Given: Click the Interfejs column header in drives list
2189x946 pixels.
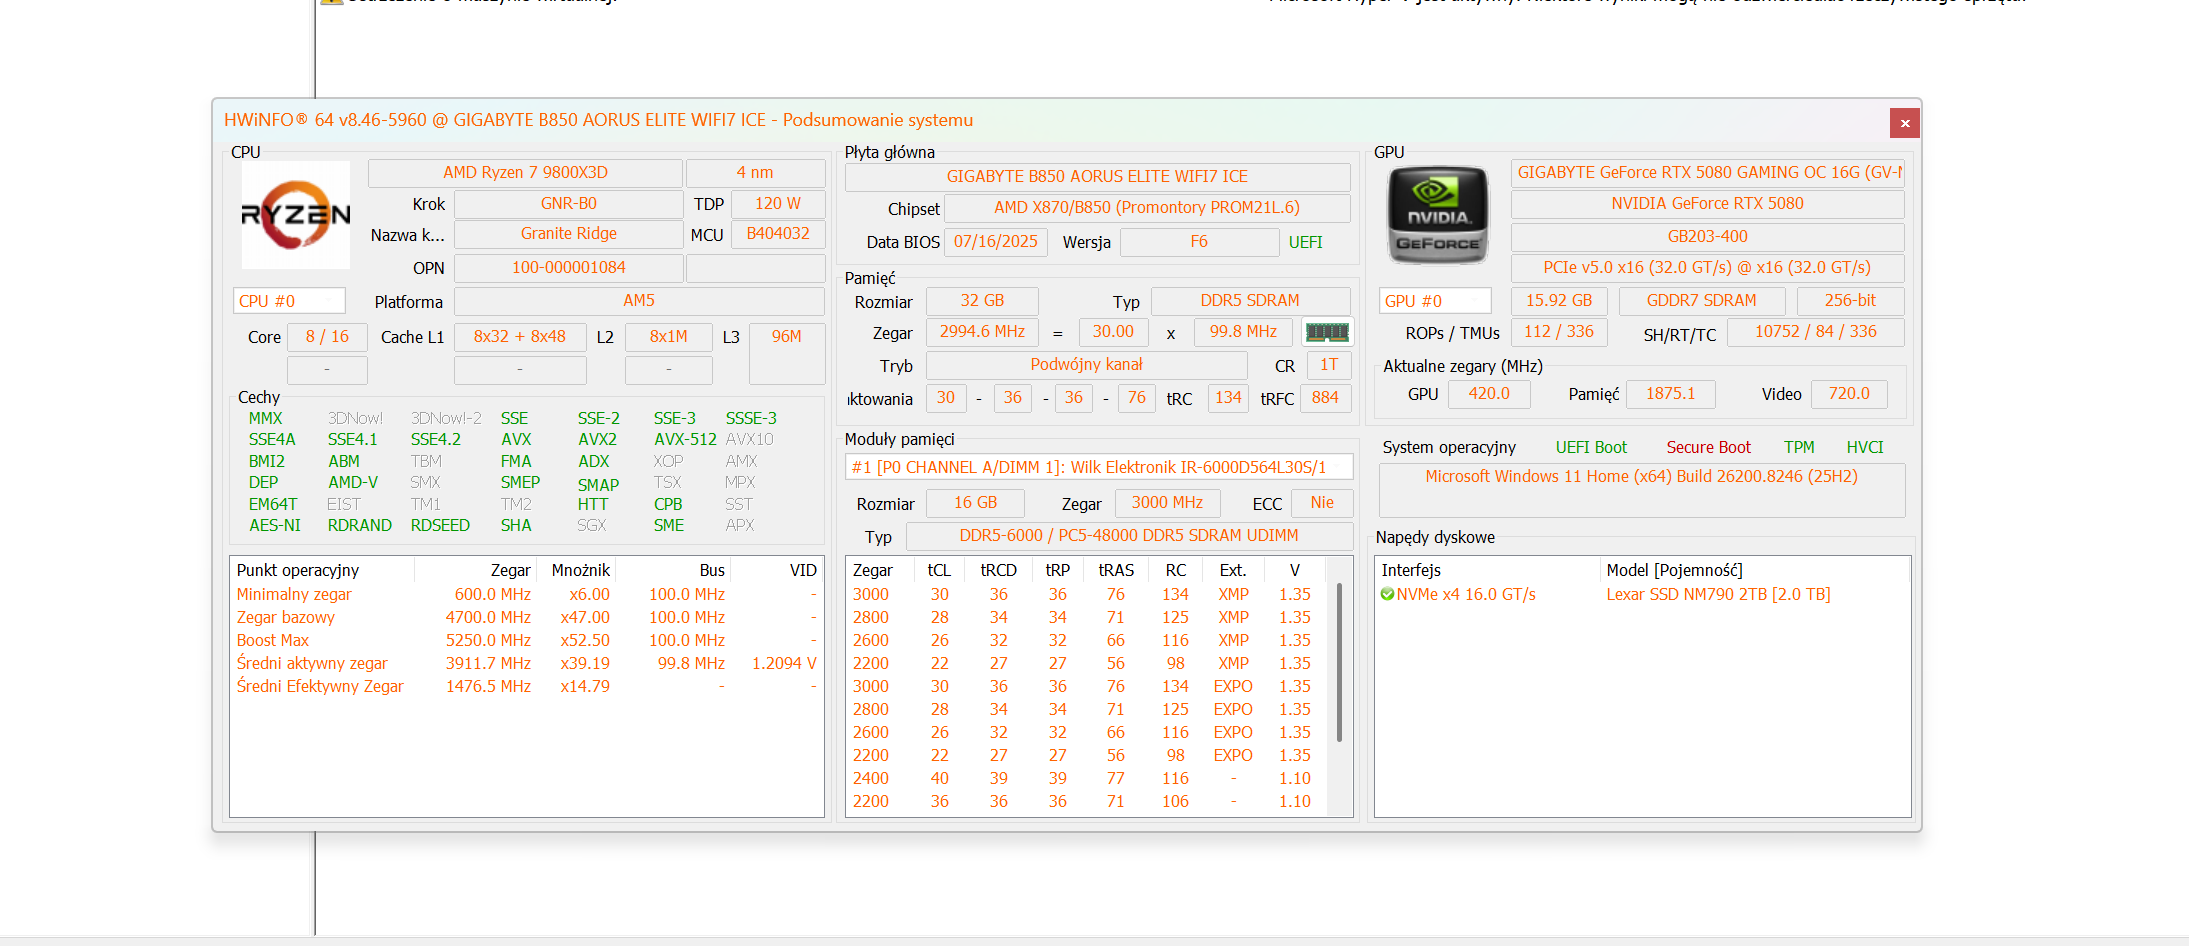Looking at the screenshot, I should [x=1411, y=570].
